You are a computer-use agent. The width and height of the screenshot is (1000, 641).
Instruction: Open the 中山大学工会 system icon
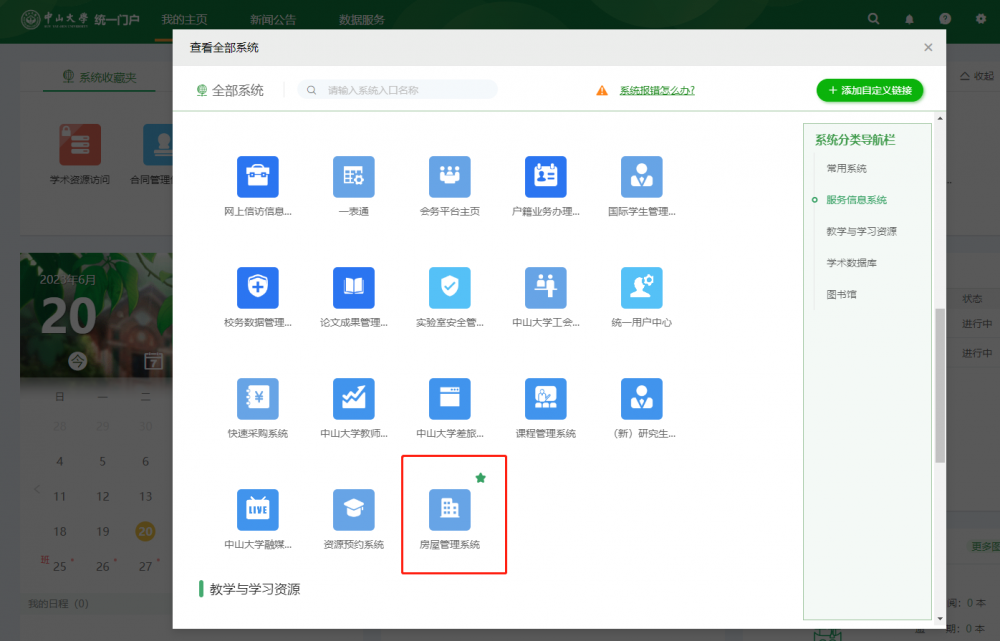[545, 288]
